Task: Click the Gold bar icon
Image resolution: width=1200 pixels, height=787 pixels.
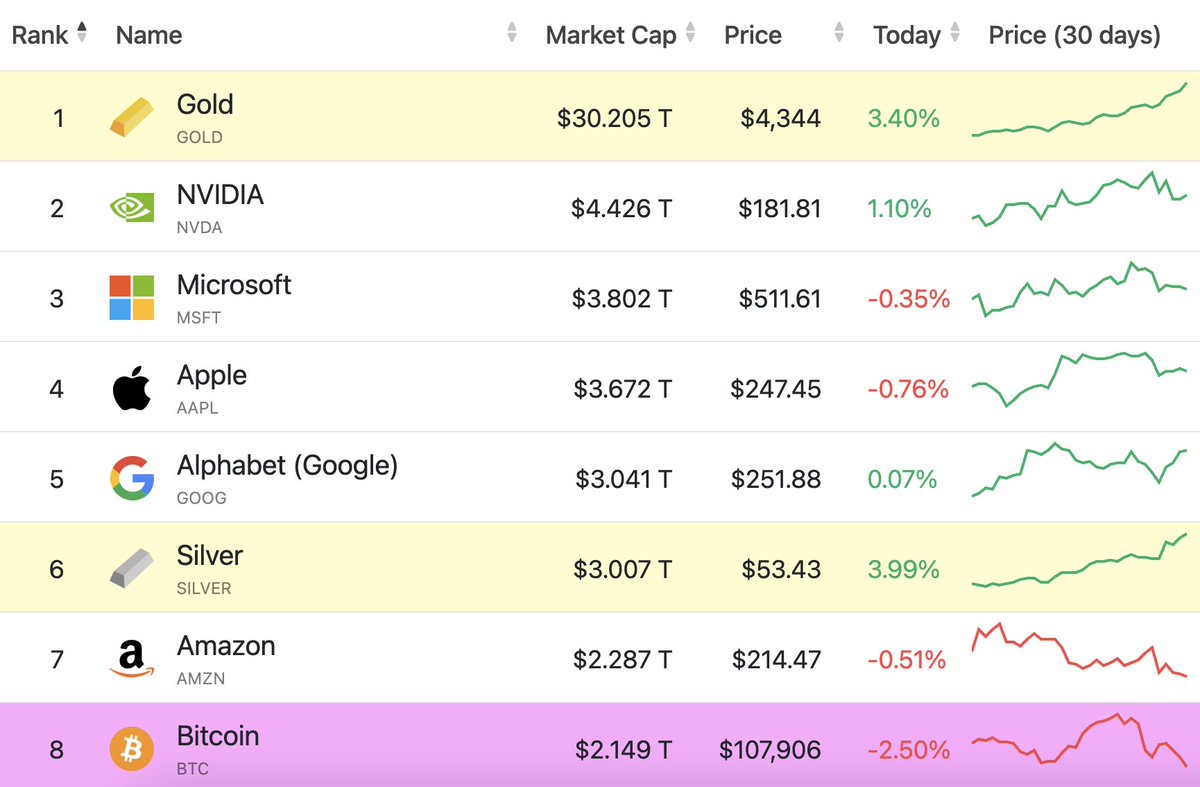Action: coord(131,117)
